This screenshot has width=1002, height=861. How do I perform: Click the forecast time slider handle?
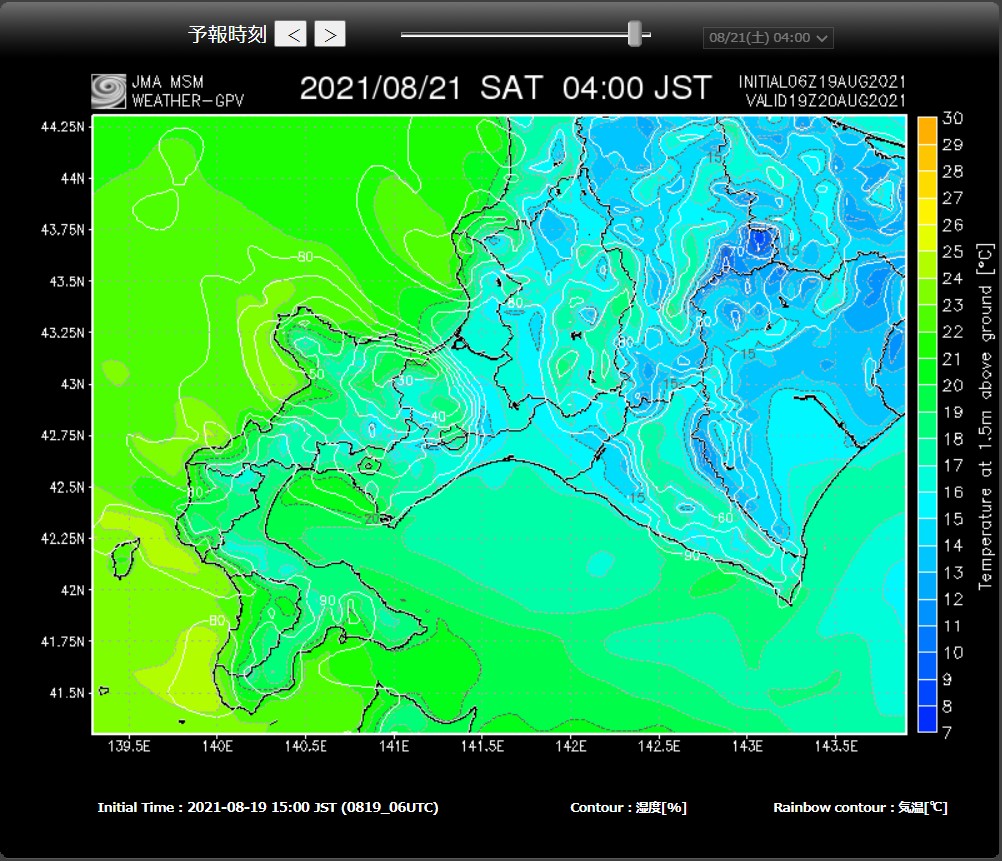point(634,34)
